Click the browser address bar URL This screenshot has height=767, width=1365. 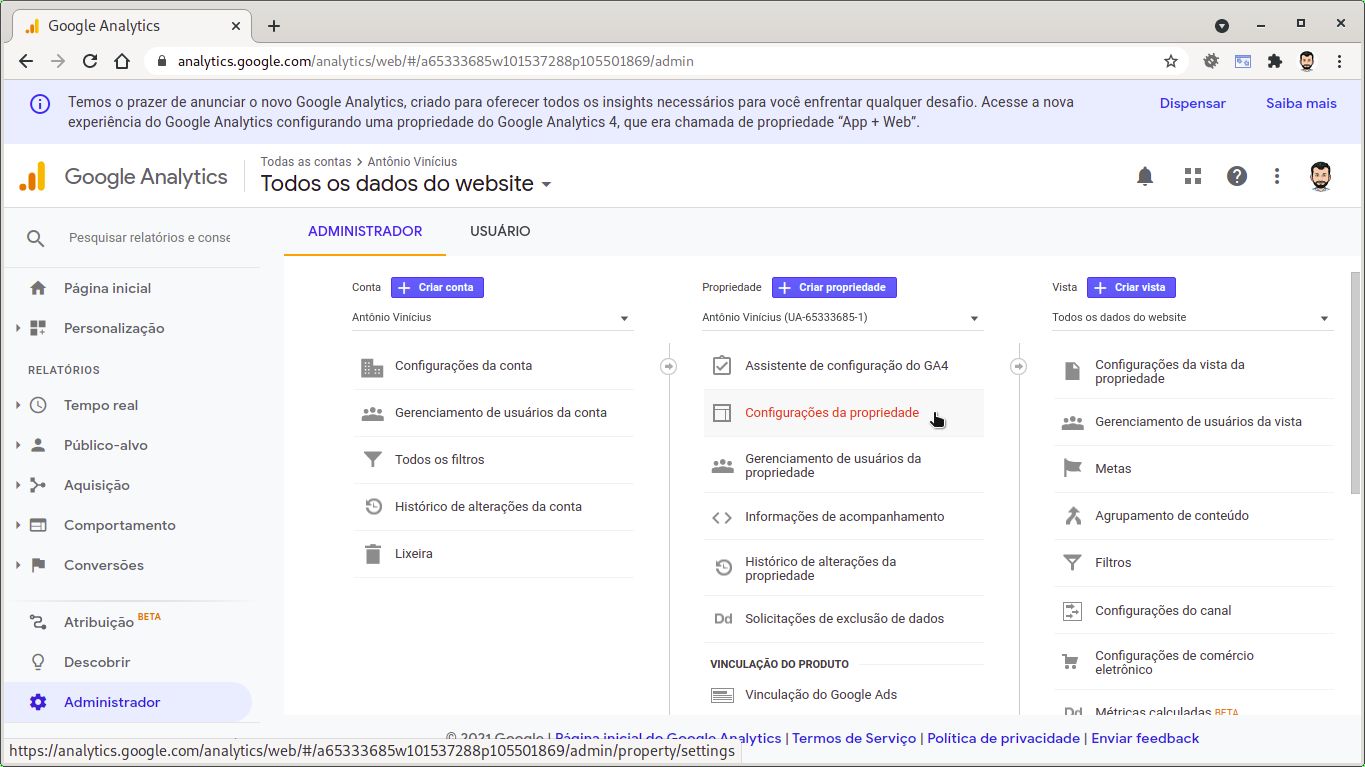coord(436,61)
